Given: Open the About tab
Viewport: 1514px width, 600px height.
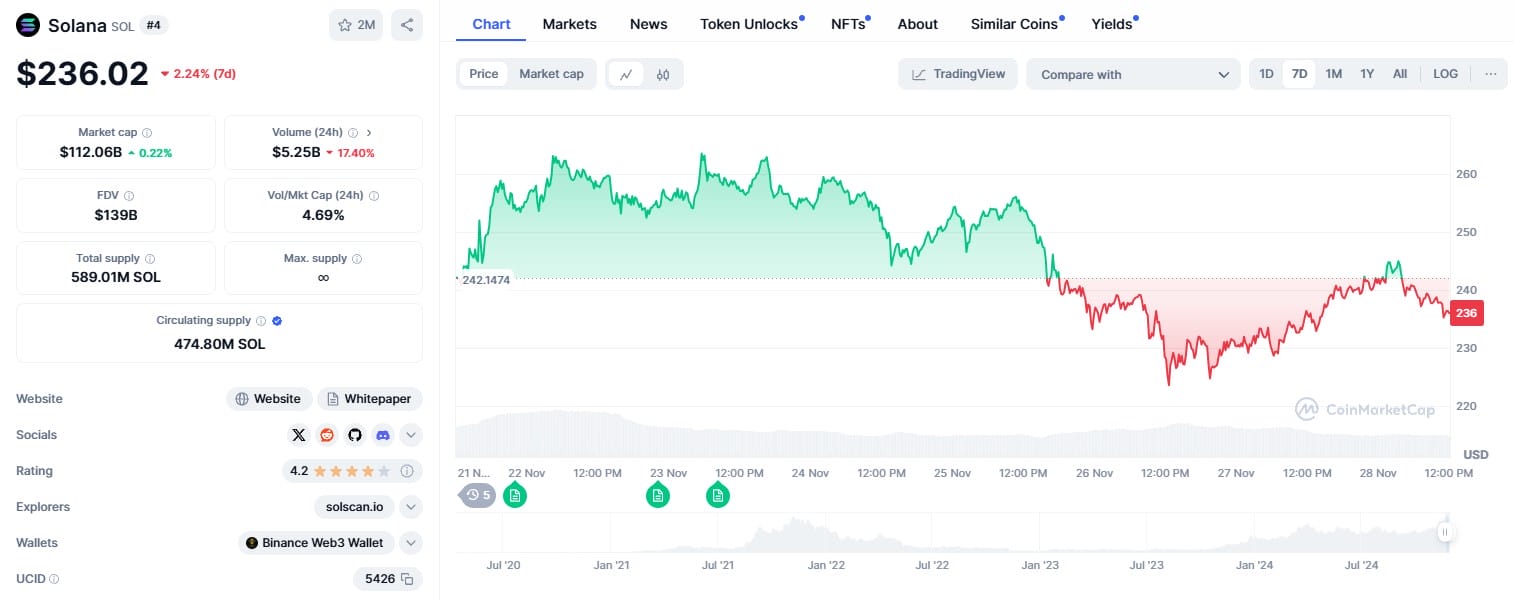Looking at the screenshot, I should point(918,24).
